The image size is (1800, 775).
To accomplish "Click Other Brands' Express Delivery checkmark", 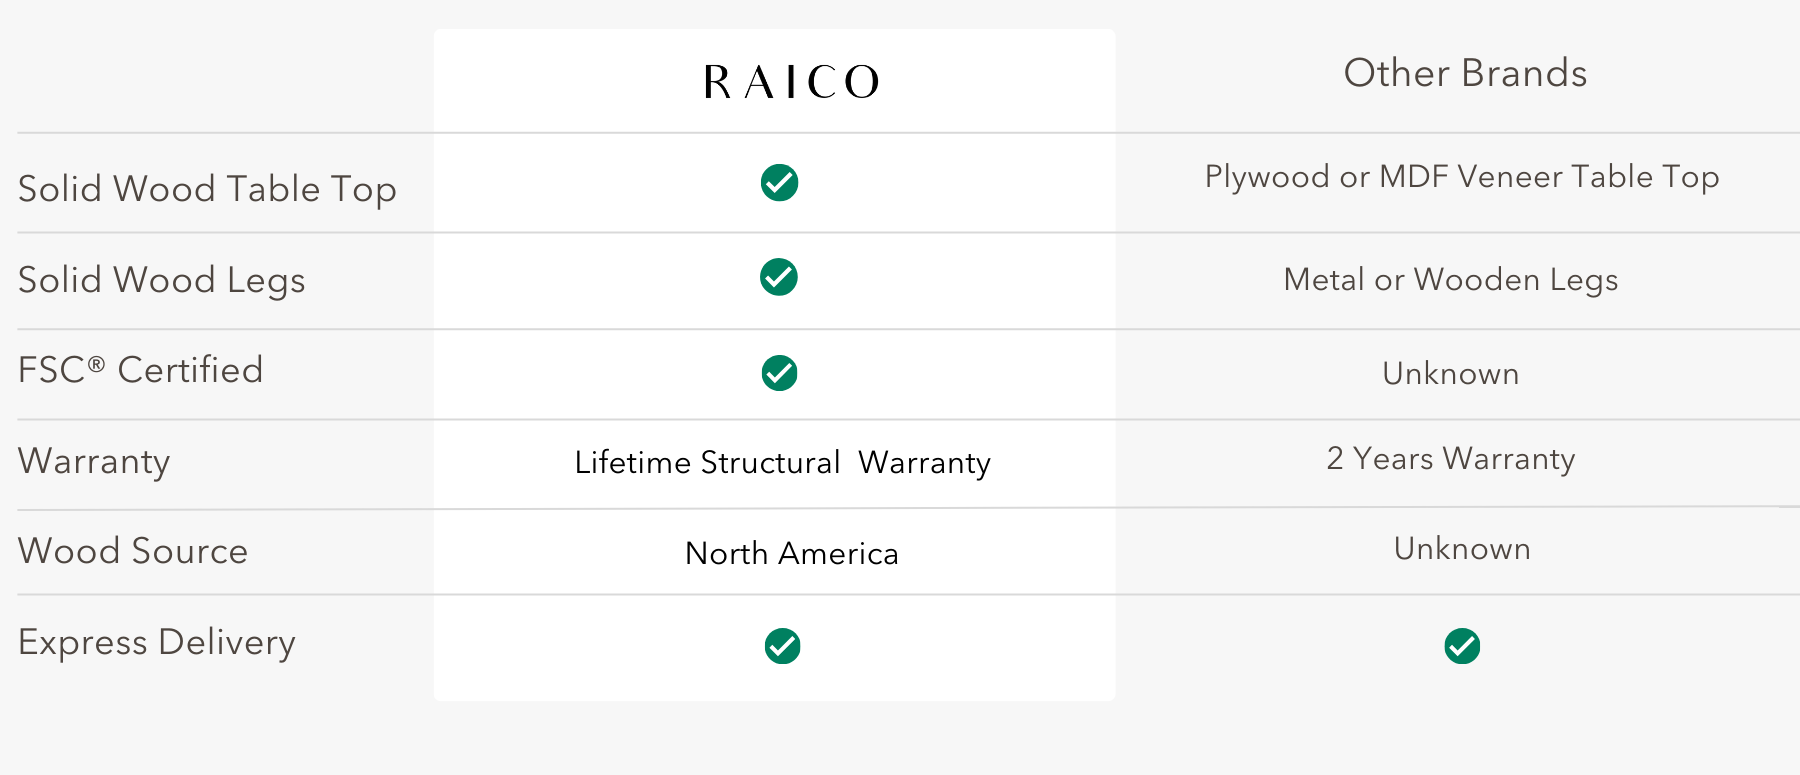I will pyautogui.click(x=1462, y=646).
